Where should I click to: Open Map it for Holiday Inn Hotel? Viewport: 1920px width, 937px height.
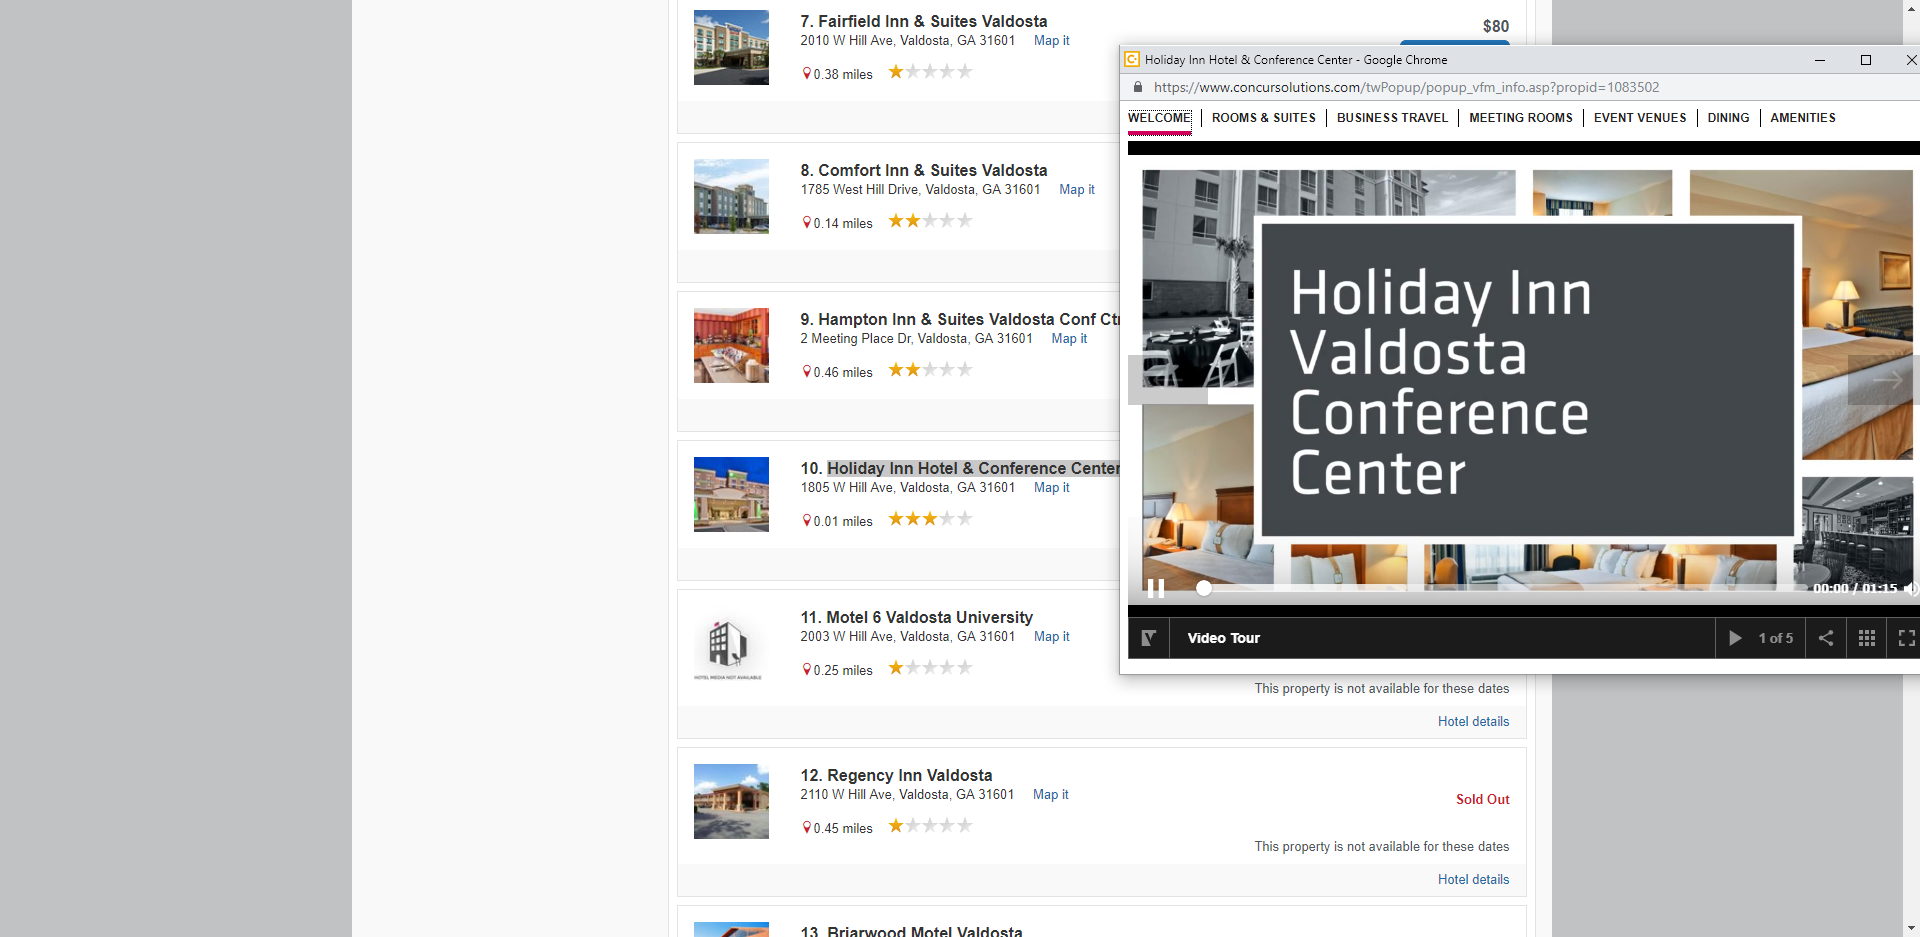(1052, 488)
